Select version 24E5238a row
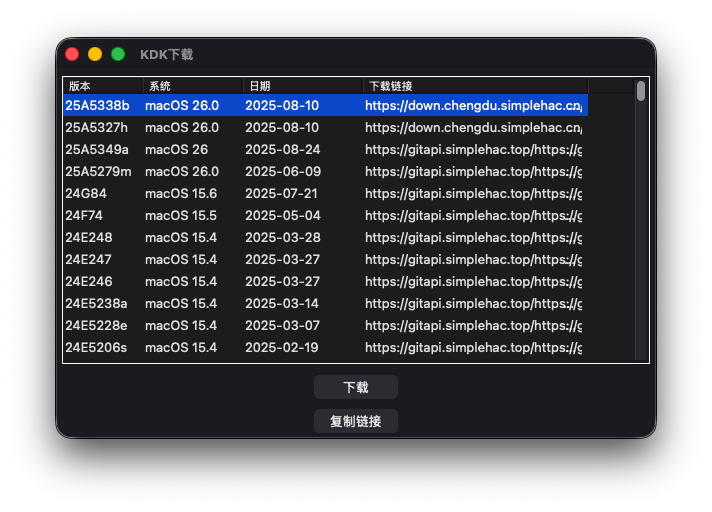The image size is (712, 512). (326, 304)
